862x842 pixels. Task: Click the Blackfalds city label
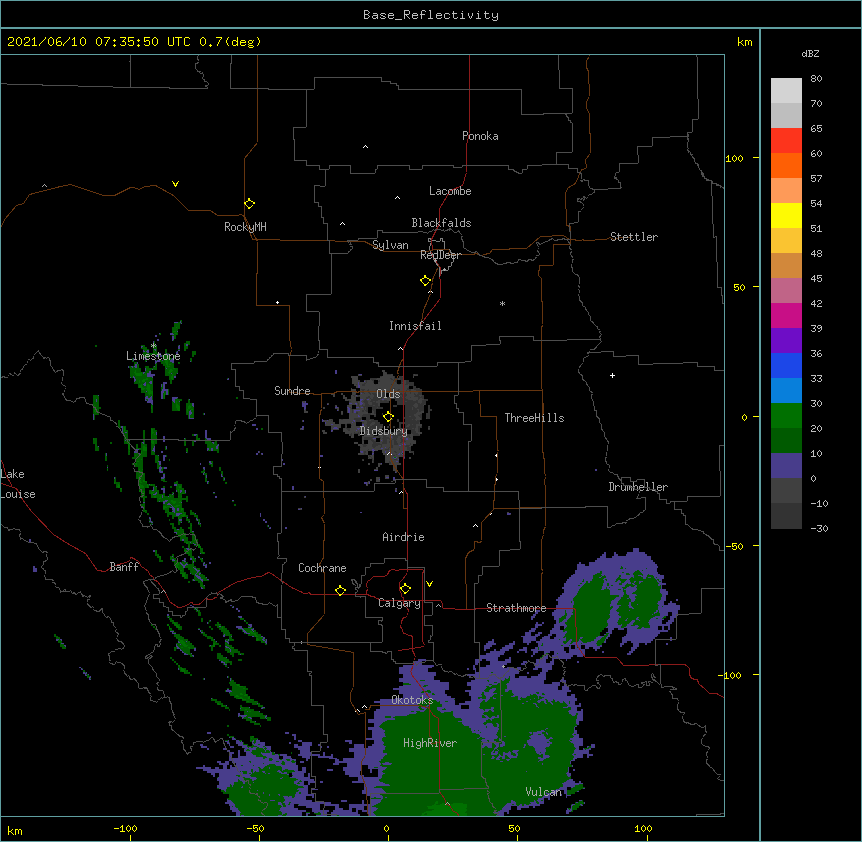[441, 223]
